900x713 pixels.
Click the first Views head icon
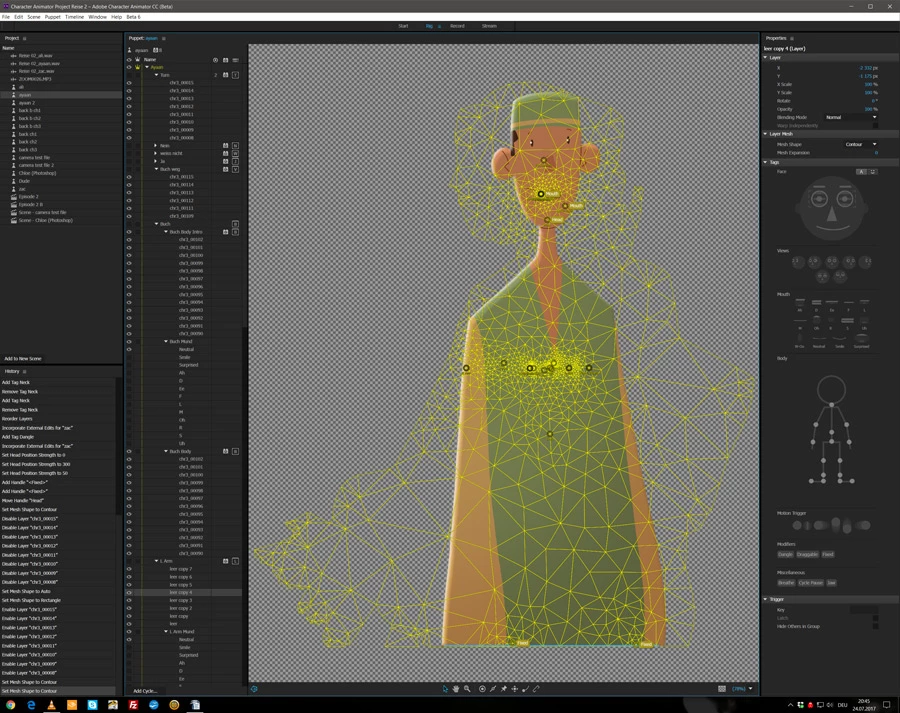click(x=798, y=262)
